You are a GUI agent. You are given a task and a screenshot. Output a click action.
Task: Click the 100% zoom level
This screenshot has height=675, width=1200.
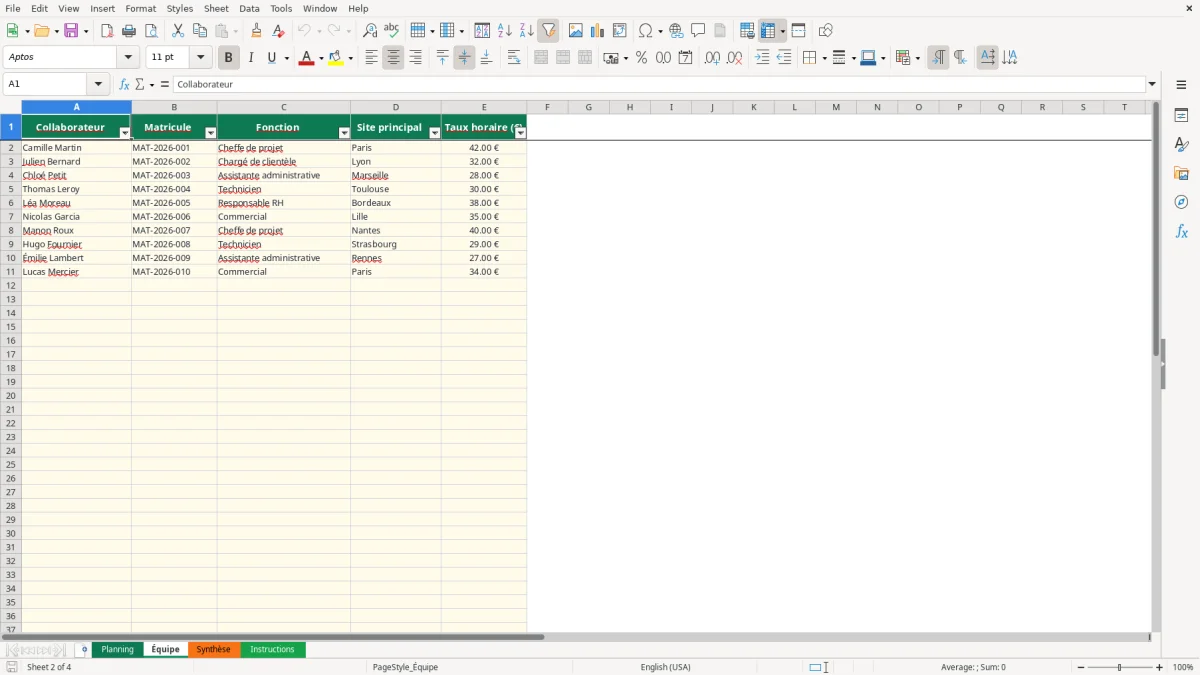tap(1183, 667)
